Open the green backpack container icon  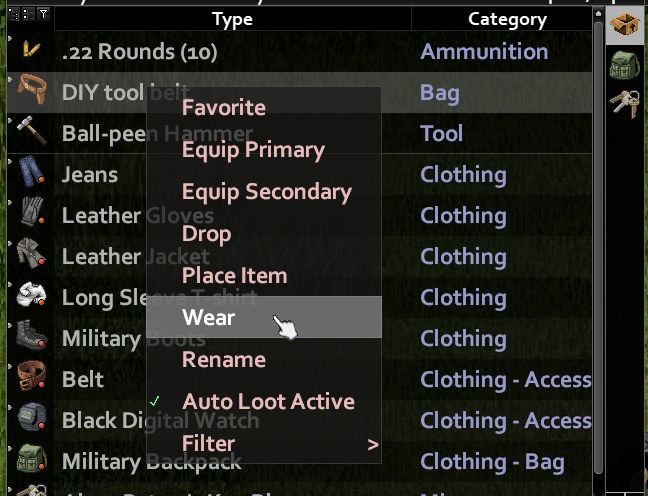point(624,65)
